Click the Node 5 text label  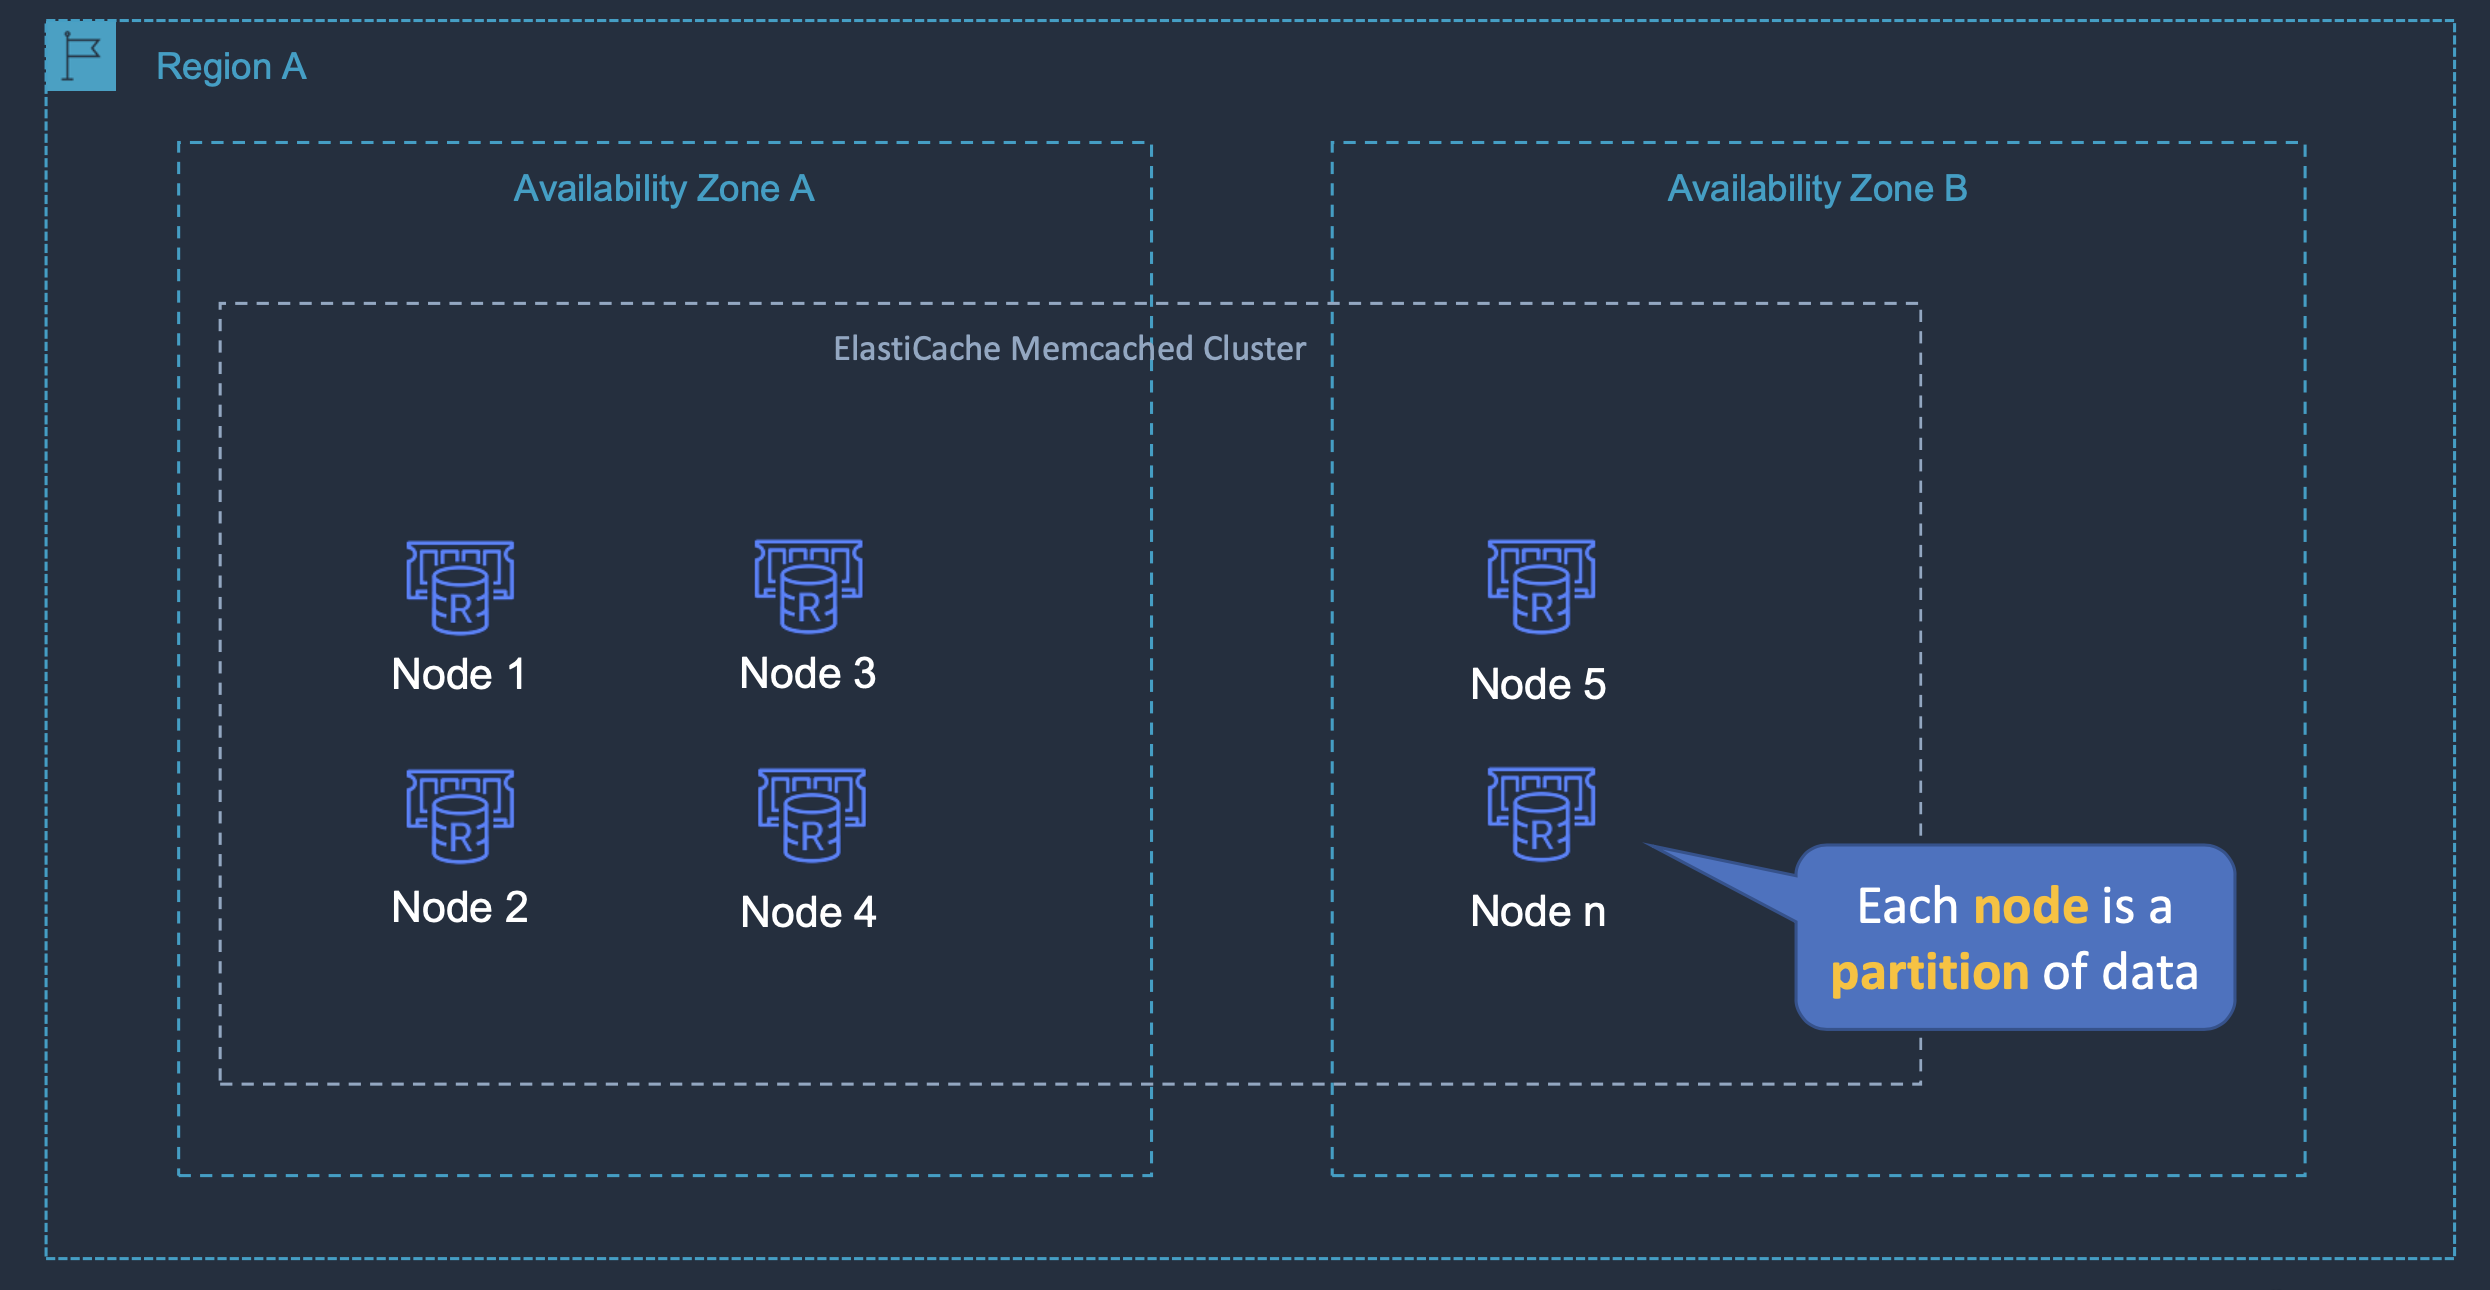1538,684
